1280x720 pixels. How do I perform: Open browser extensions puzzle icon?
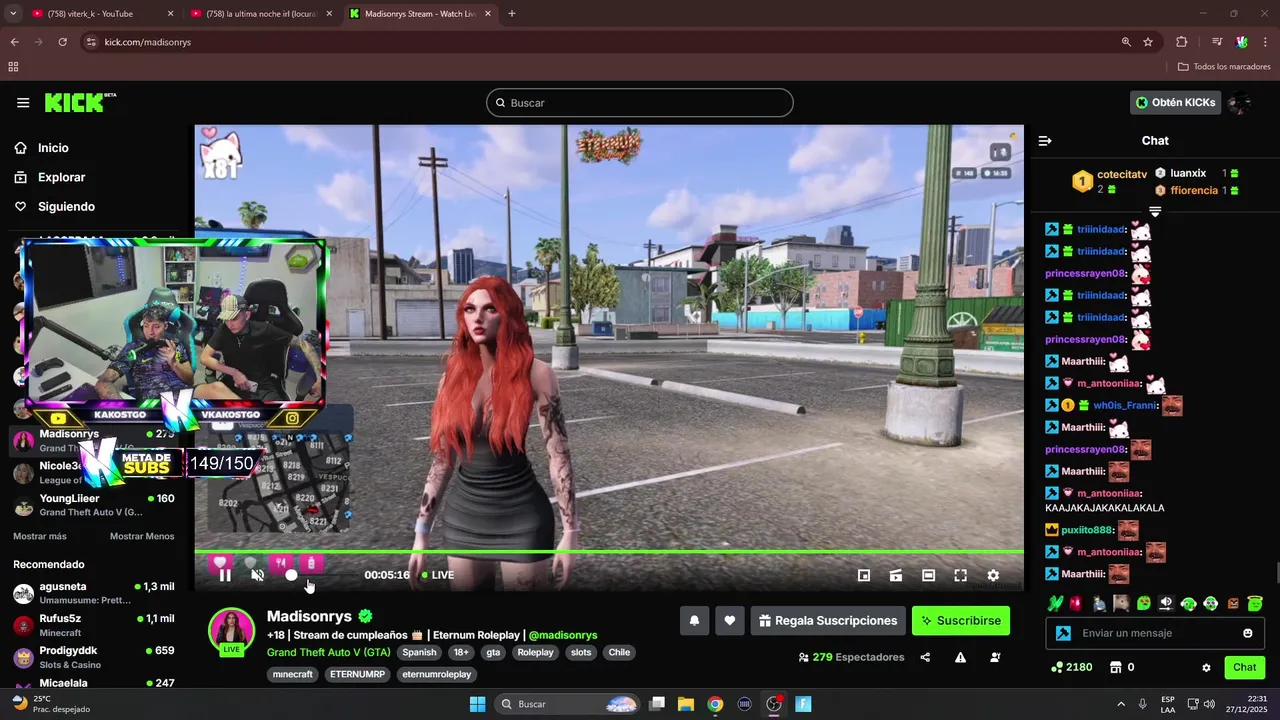(1182, 42)
